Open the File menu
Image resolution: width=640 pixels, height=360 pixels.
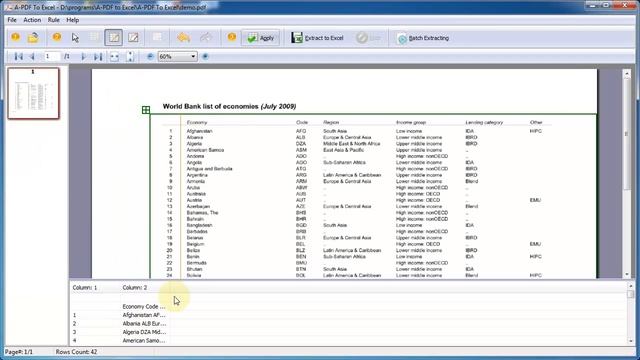coord(12,20)
